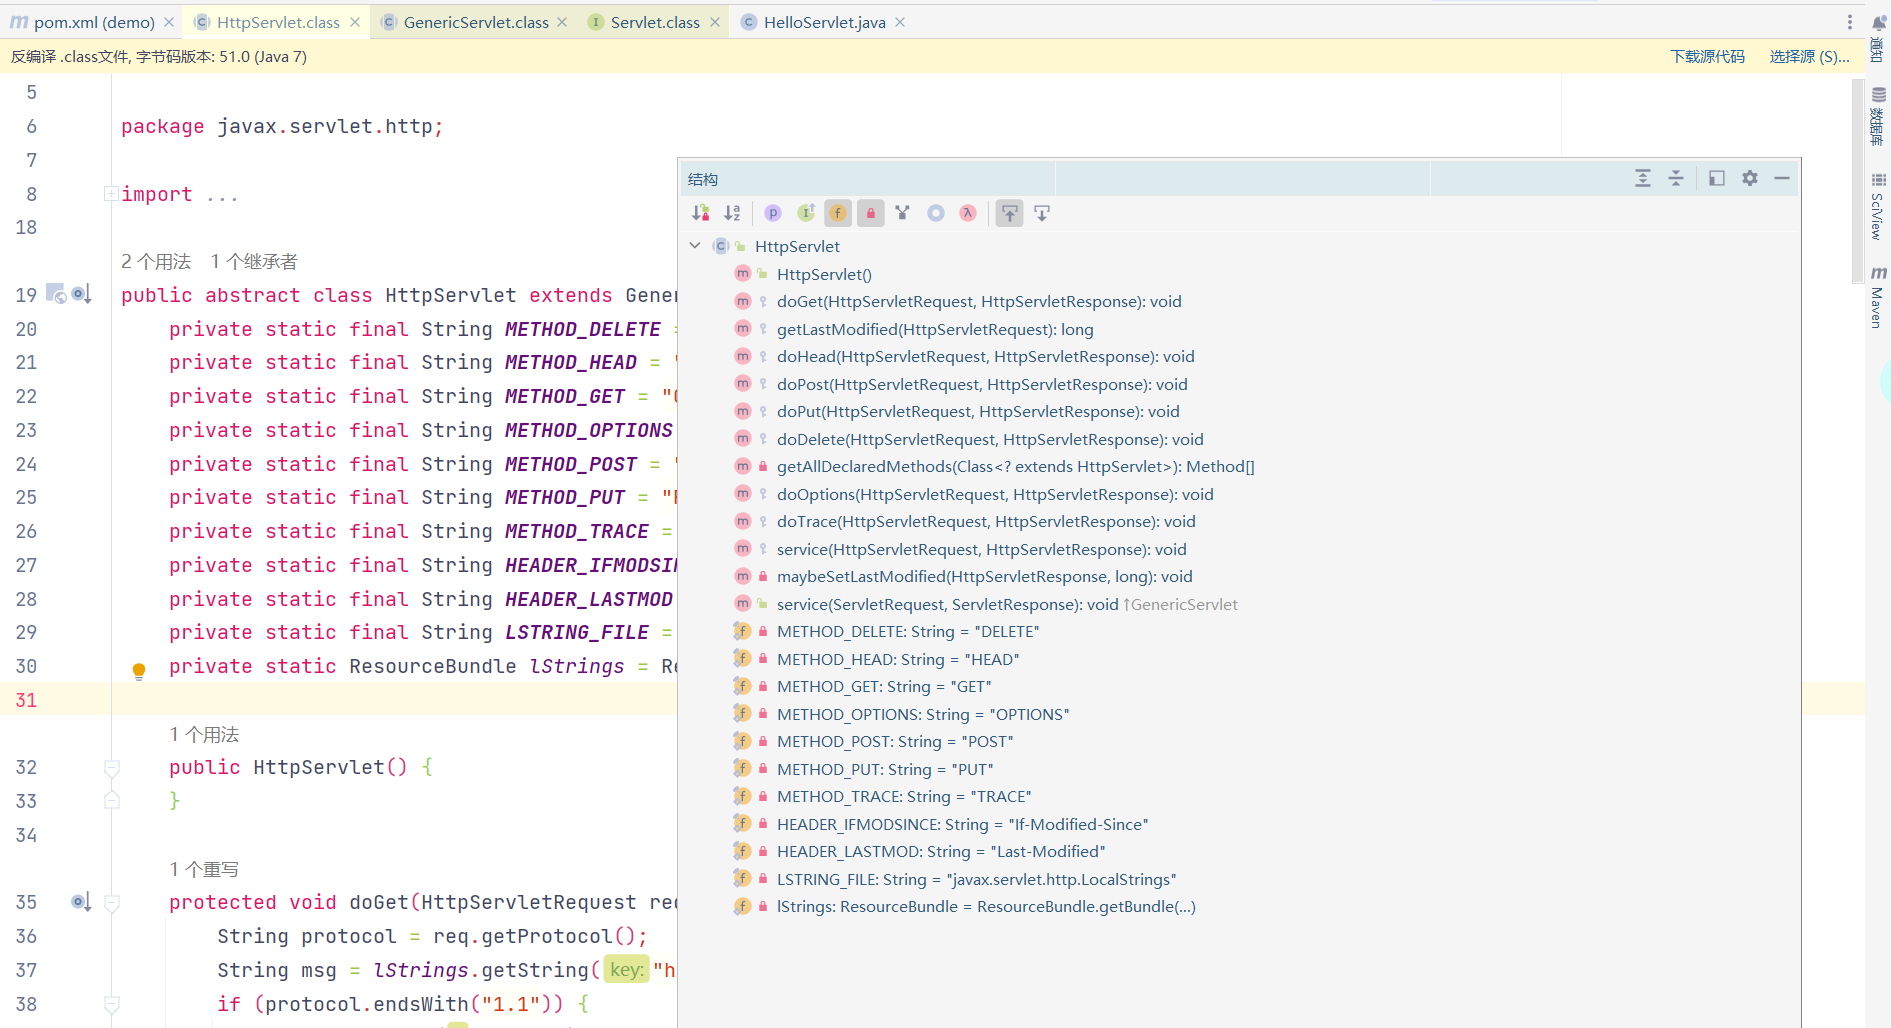The height and width of the screenshot is (1028, 1891).
Task: Open Structure panel settings gear
Action: pyautogui.click(x=1750, y=178)
